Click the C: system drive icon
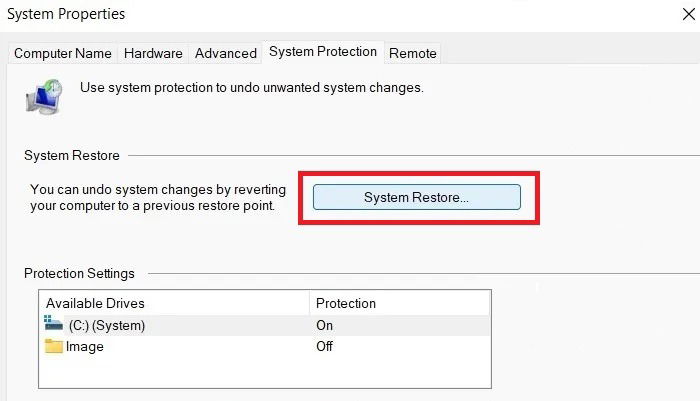Image resolution: width=700 pixels, height=401 pixels. point(53,323)
